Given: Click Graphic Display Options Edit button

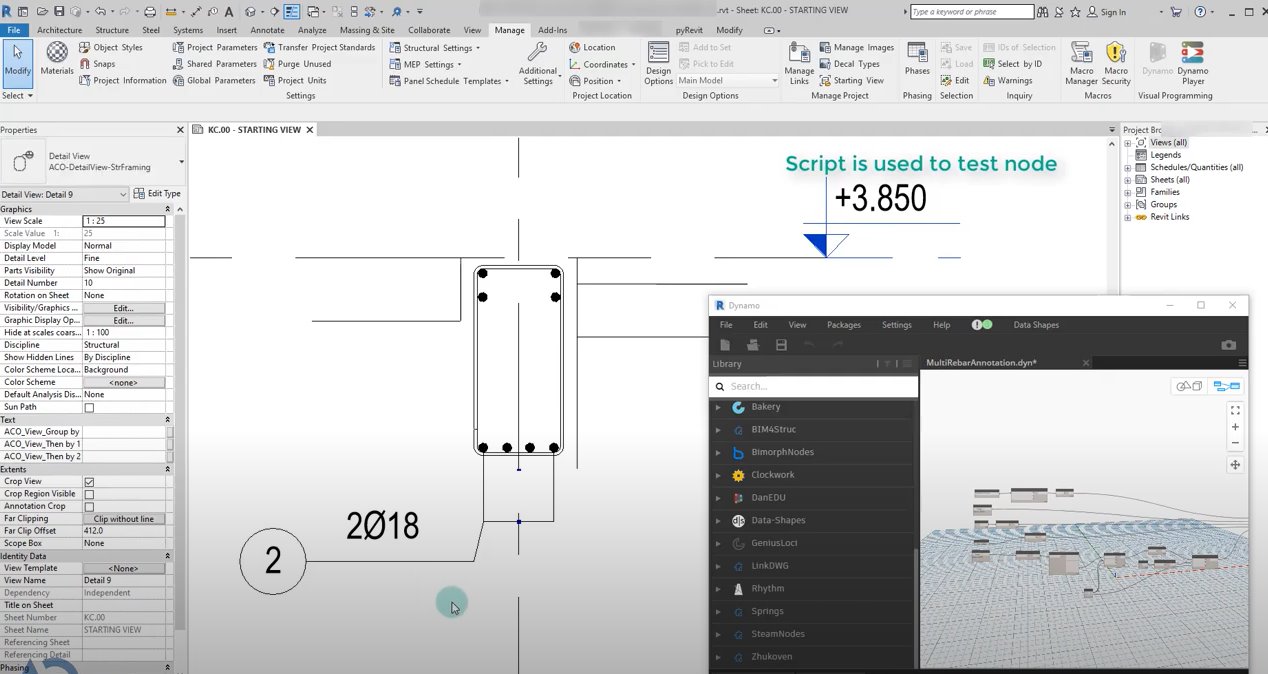Looking at the screenshot, I should coord(123,320).
